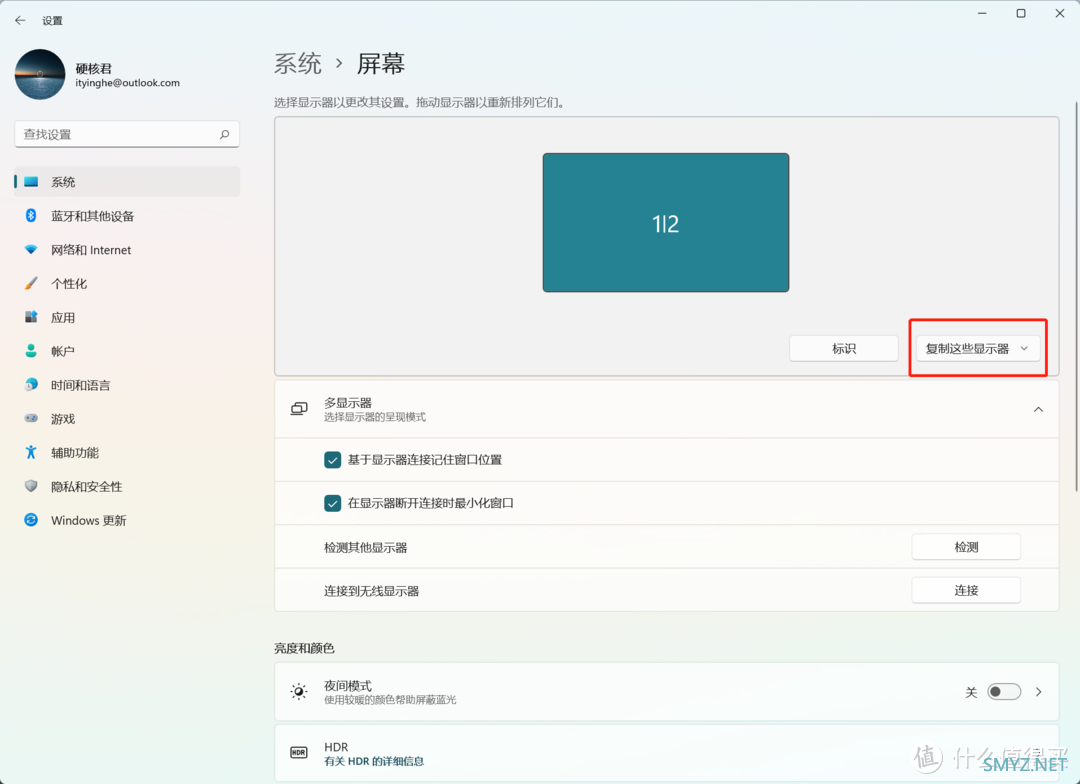Viewport: 1080px width, 784px height.
Task: Click the Windows Update refresh icon
Action: pos(31,519)
